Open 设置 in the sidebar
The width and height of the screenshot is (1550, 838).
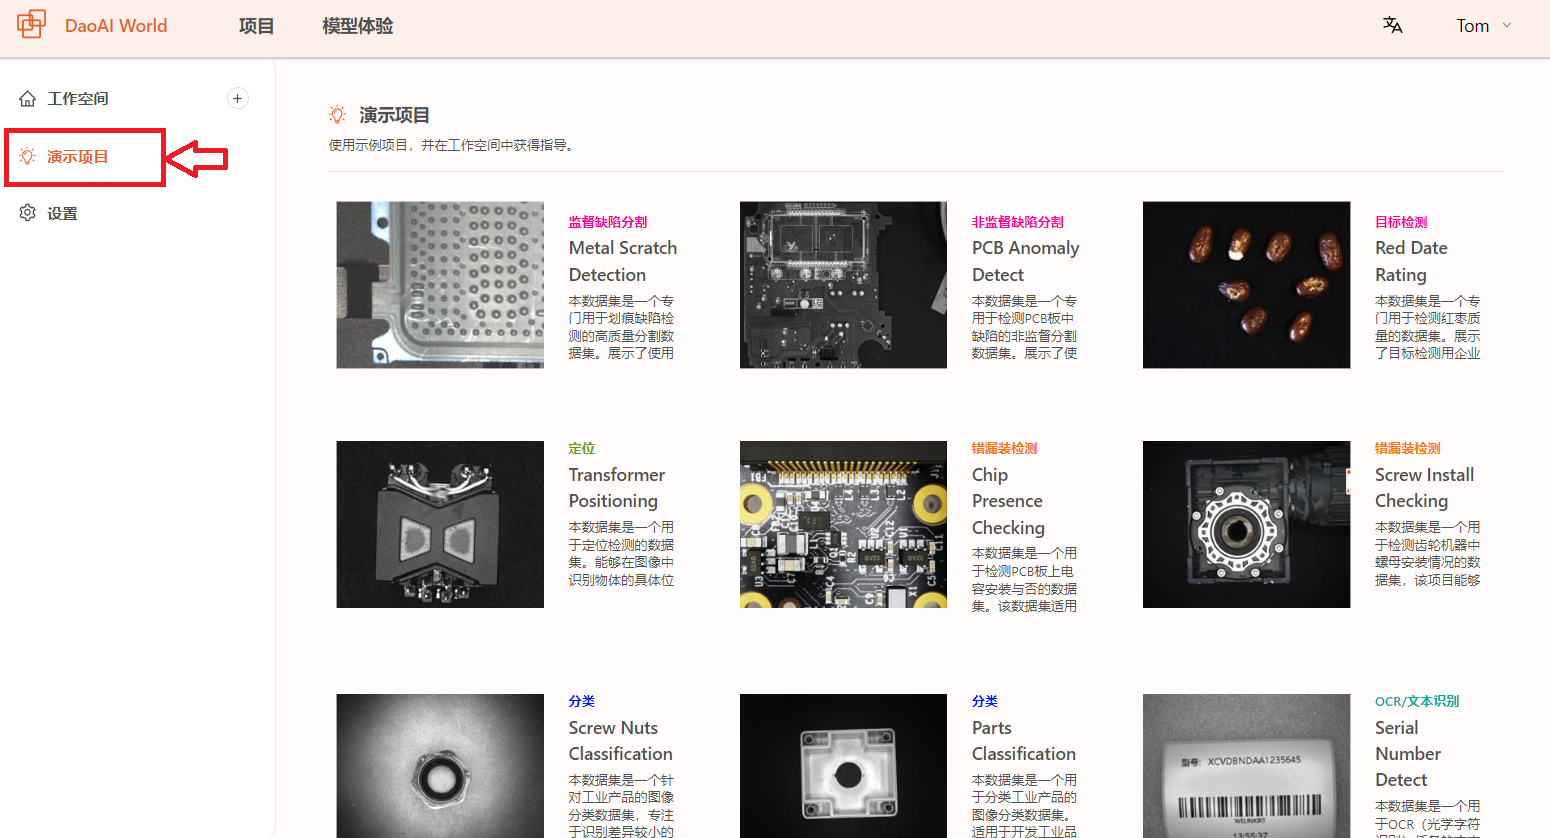pyautogui.click(x=62, y=213)
